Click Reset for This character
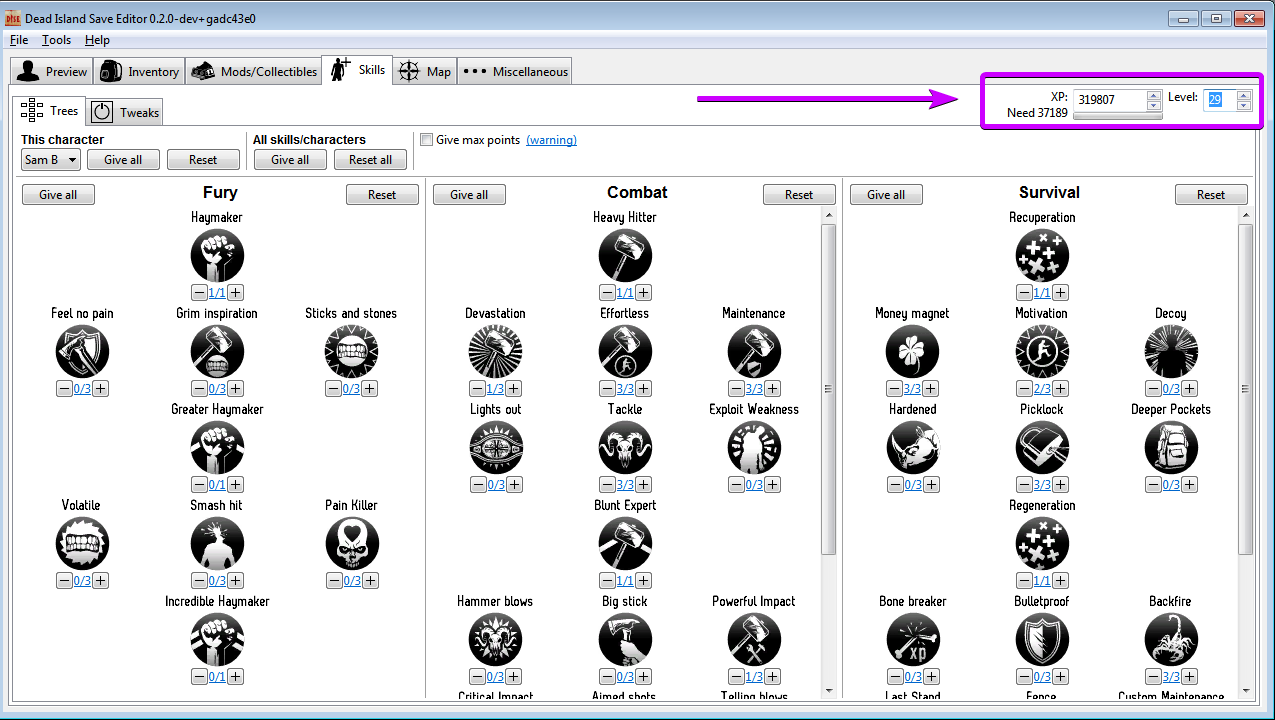This screenshot has height=720, width=1275. (x=203, y=160)
